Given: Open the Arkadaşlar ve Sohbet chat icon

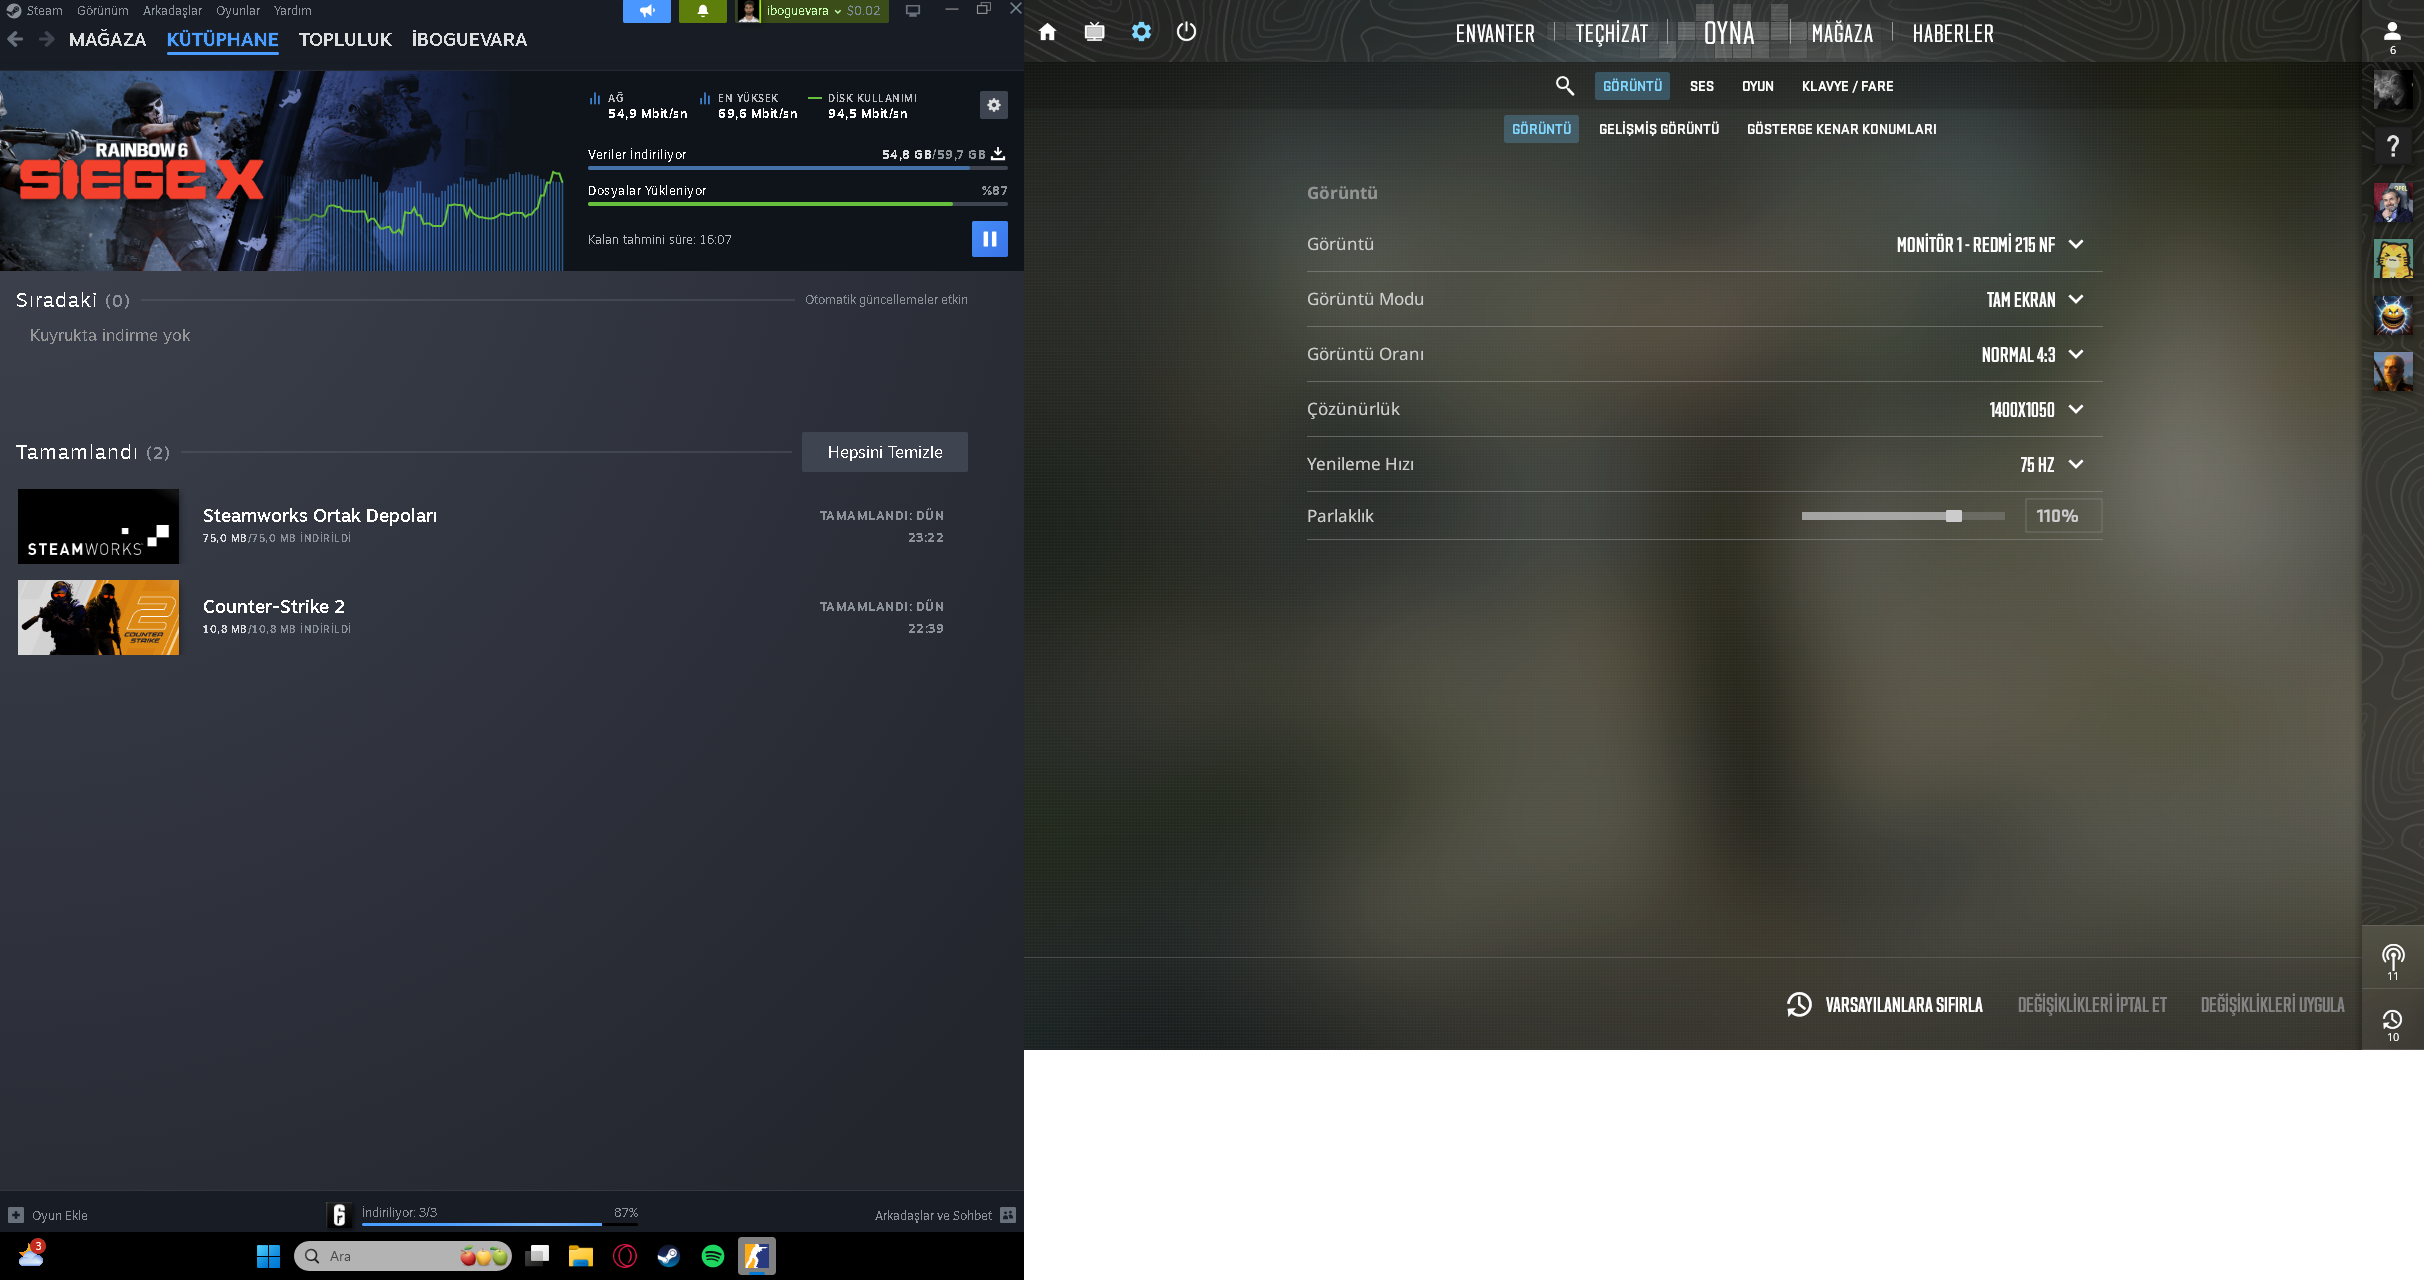Looking at the screenshot, I should pos(1008,1215).
